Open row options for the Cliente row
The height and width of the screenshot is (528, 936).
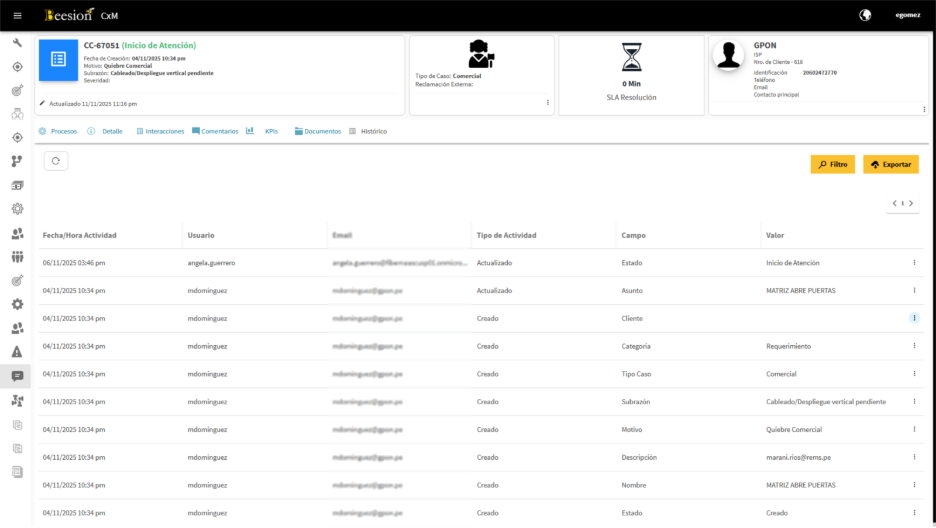pyautogui.click(x=914, y=318)
